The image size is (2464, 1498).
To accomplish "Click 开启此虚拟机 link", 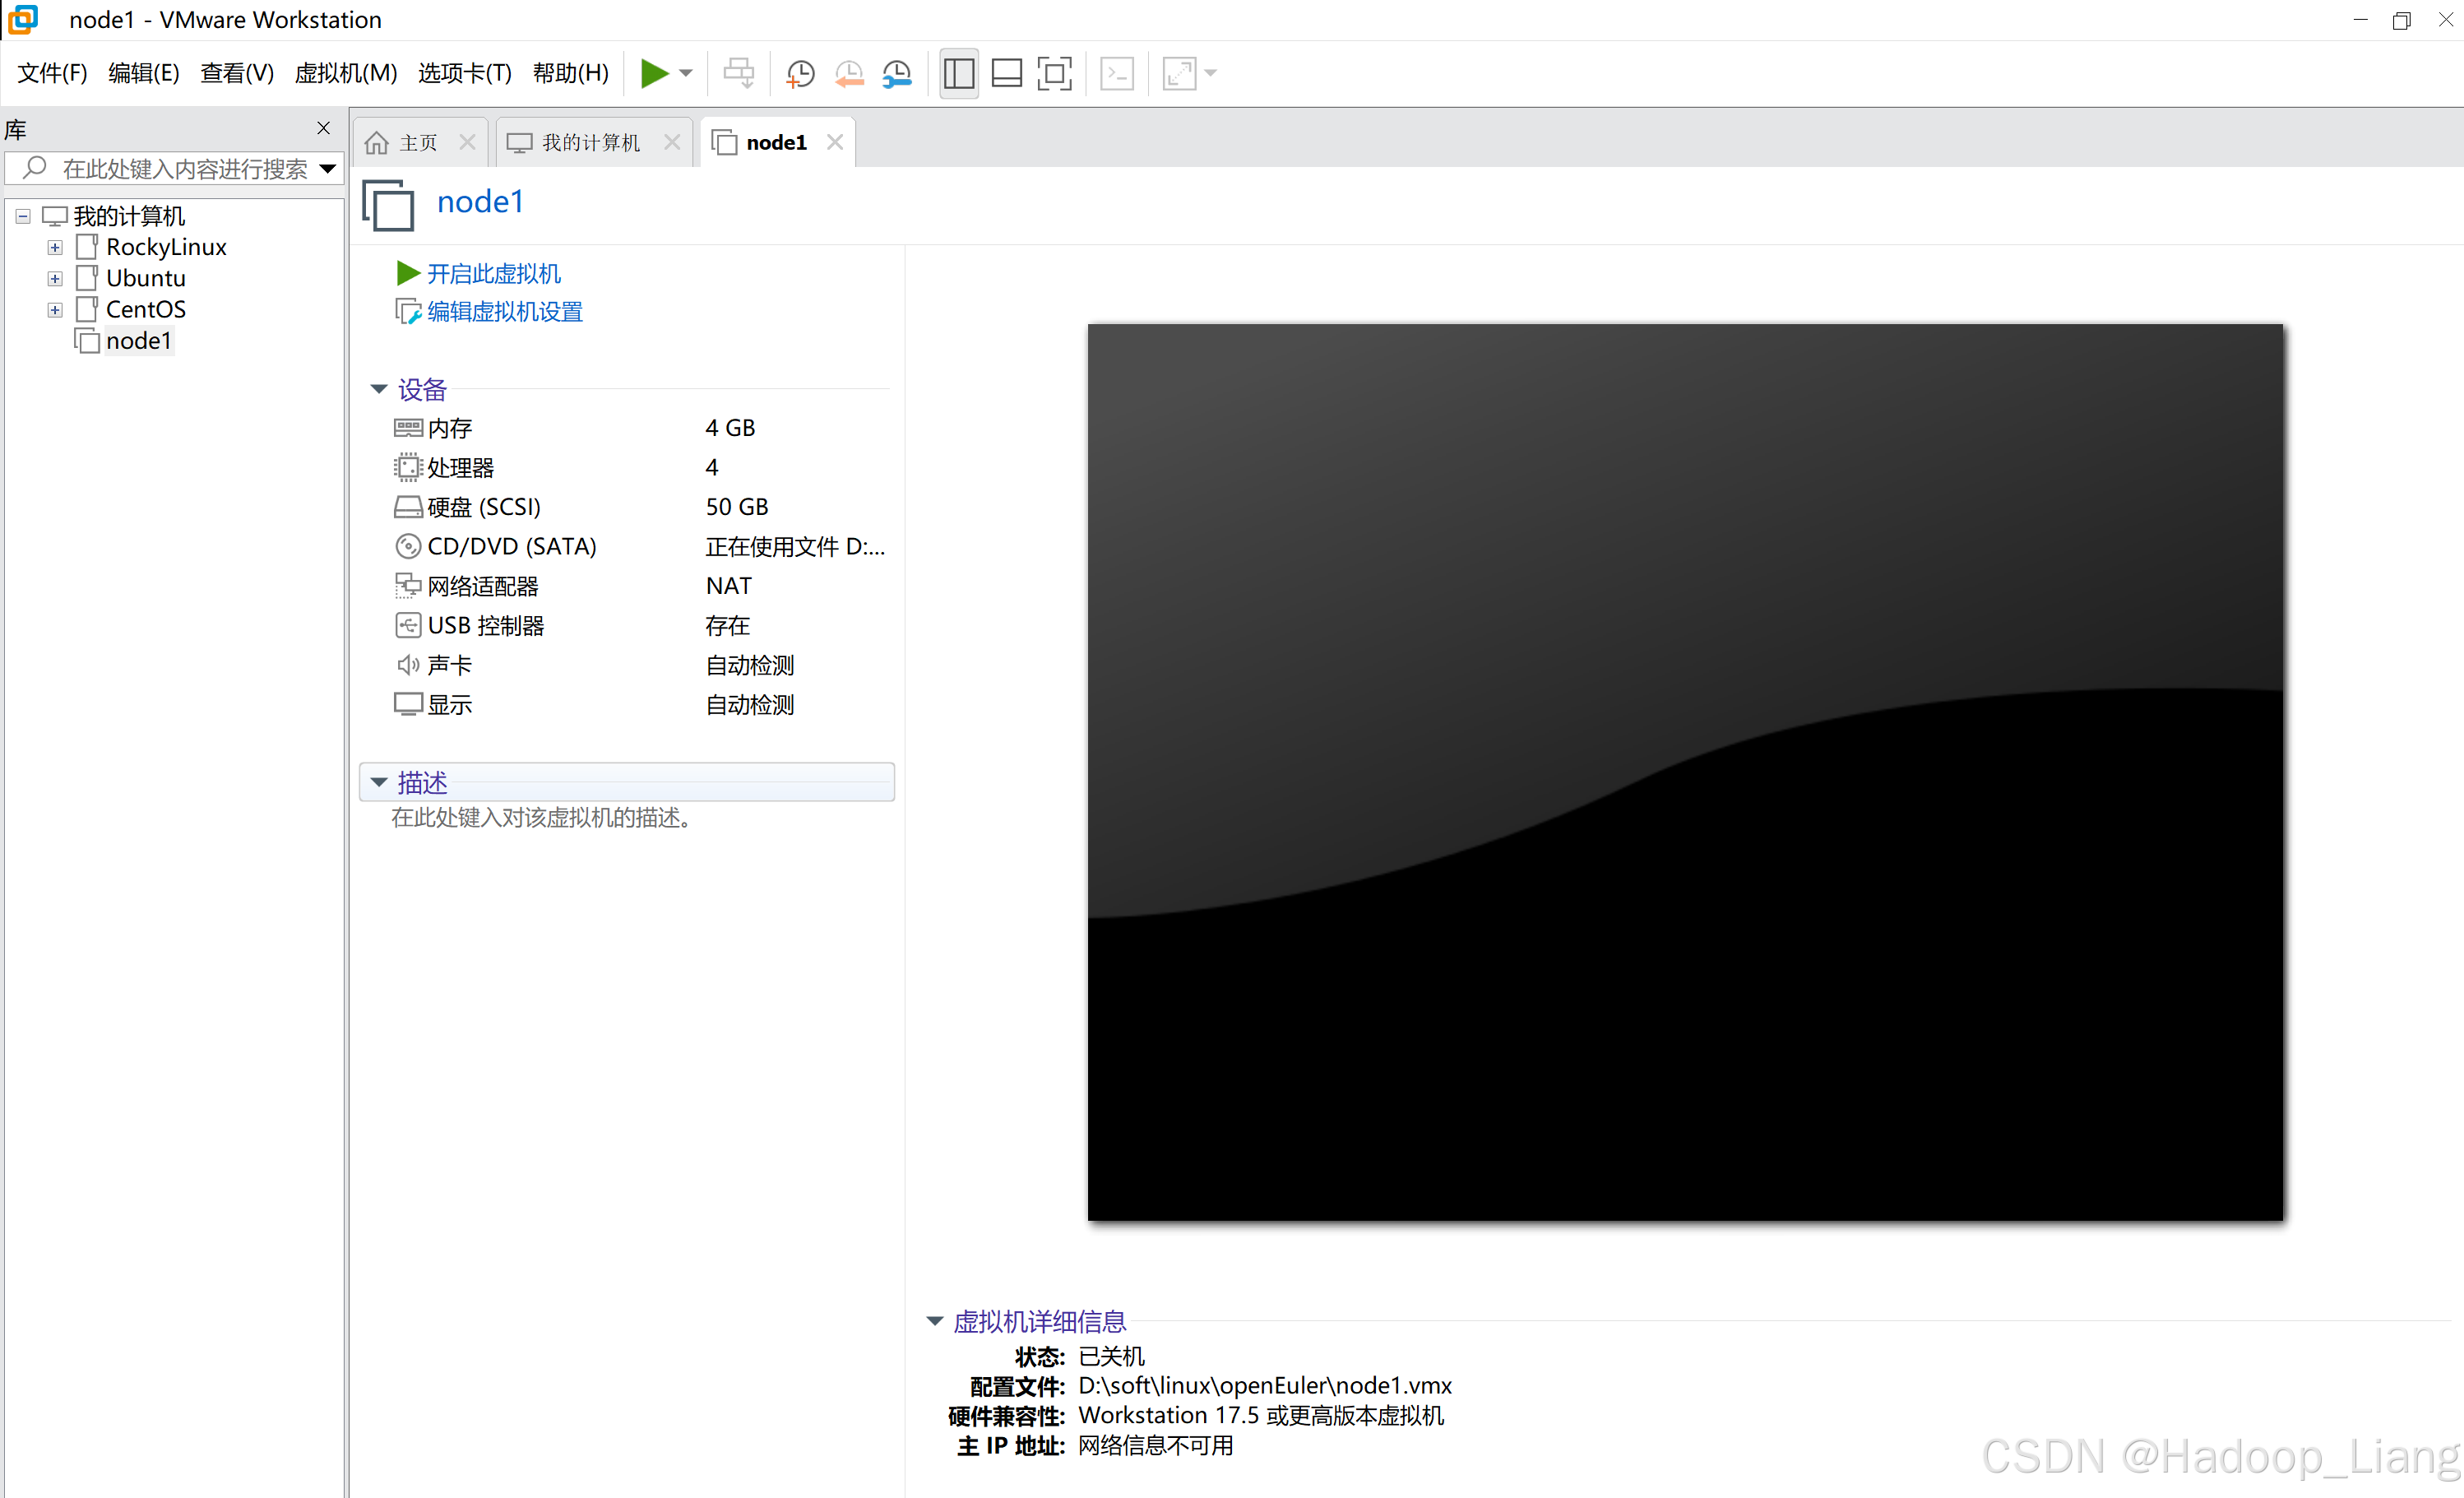I will tap(493, 273).
